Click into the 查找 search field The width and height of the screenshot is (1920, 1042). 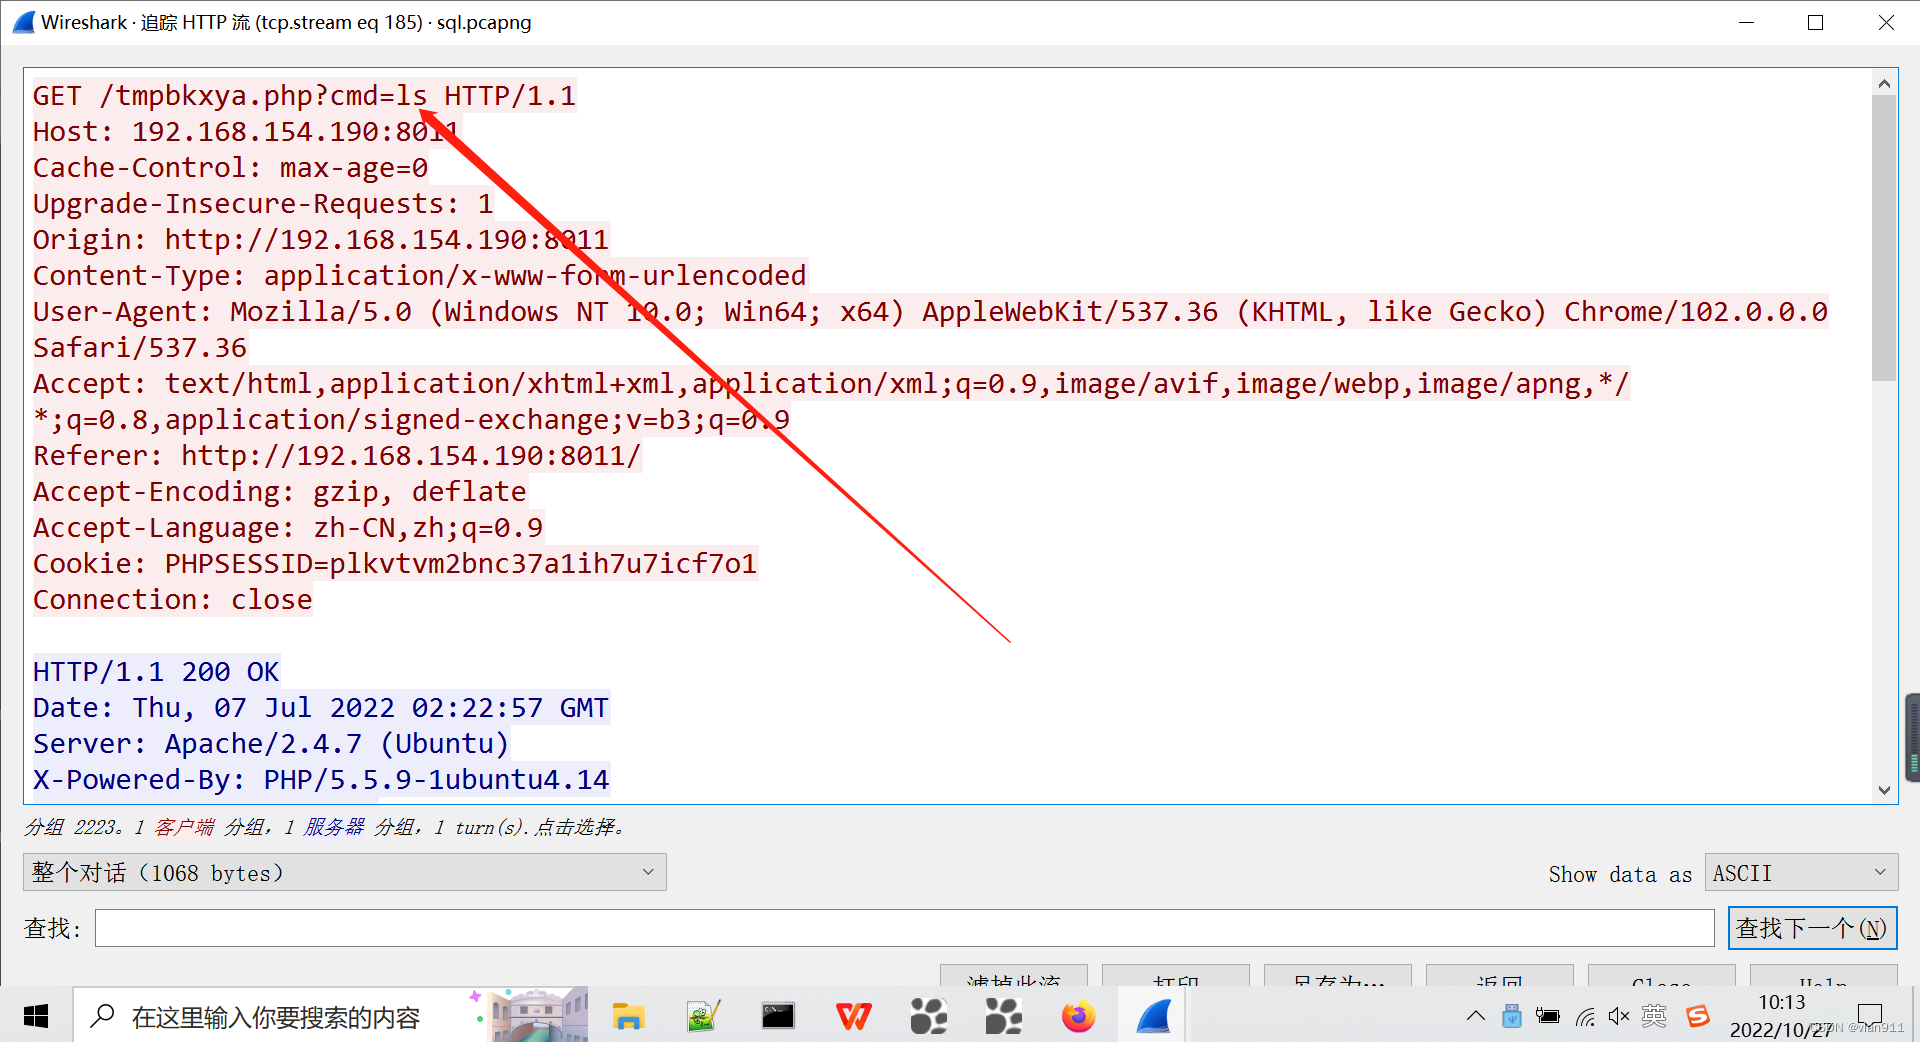click(905, 928)
